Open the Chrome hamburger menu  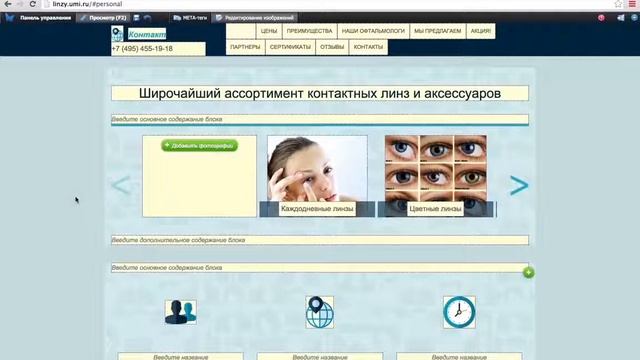coord(632,4)
